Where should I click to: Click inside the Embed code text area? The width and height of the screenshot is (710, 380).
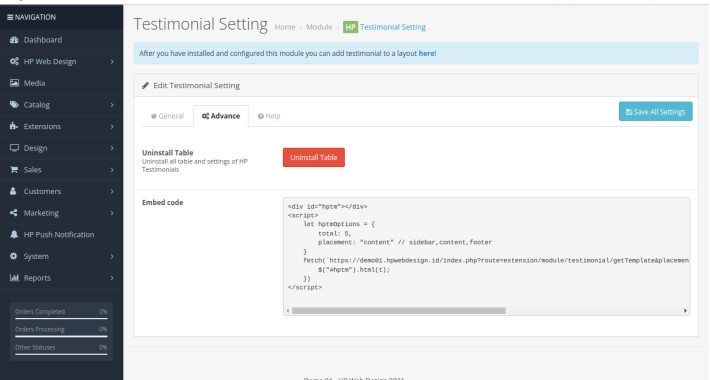tap(486, 256)
